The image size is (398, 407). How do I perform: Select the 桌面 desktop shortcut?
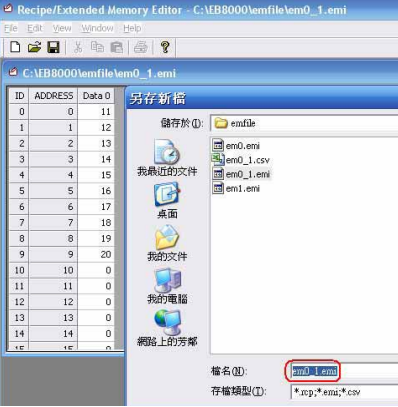point(167,200)
